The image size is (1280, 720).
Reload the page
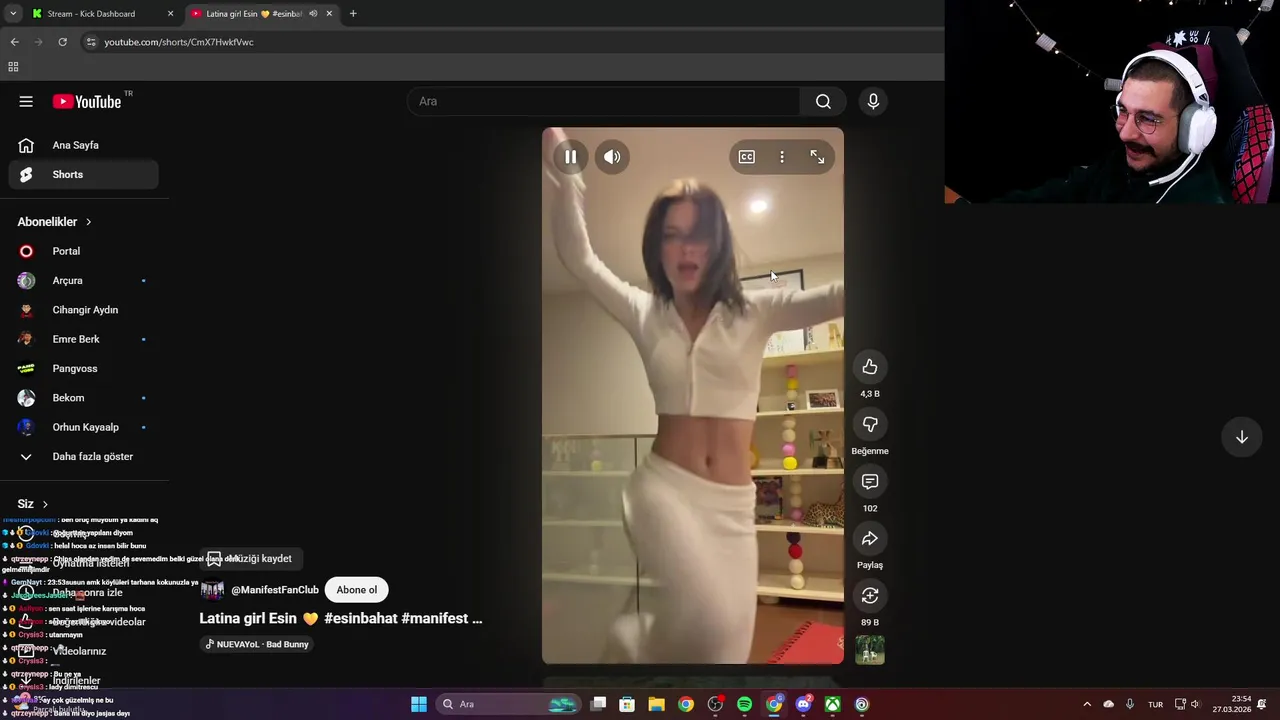pyautogui.click(x=62, y=42)
